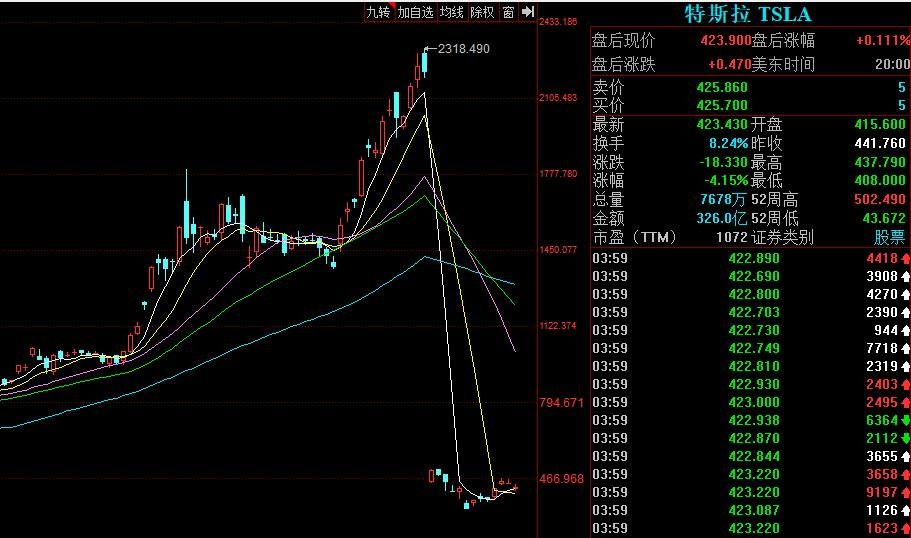This screenshot has width=911, height=538.
Task: Select the 买价 bid price 425.700
Action: click(x=722, y=105)
